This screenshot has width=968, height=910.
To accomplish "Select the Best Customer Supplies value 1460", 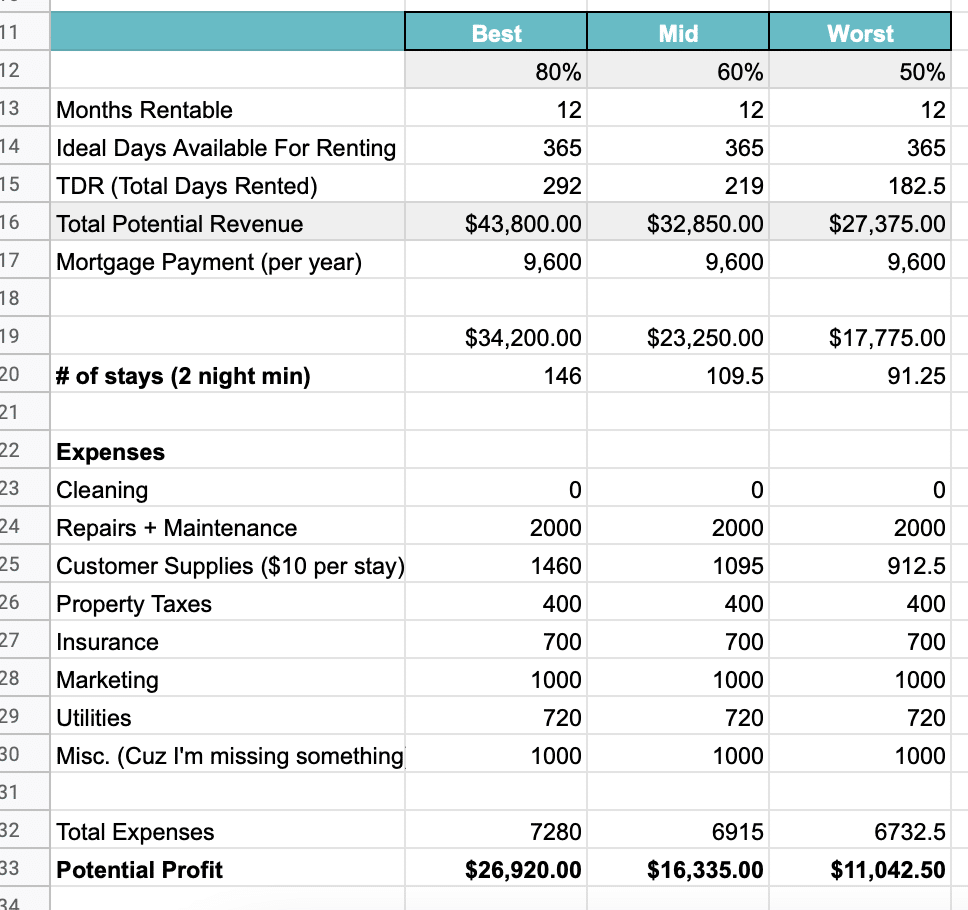I will click(x=496, y=564).
